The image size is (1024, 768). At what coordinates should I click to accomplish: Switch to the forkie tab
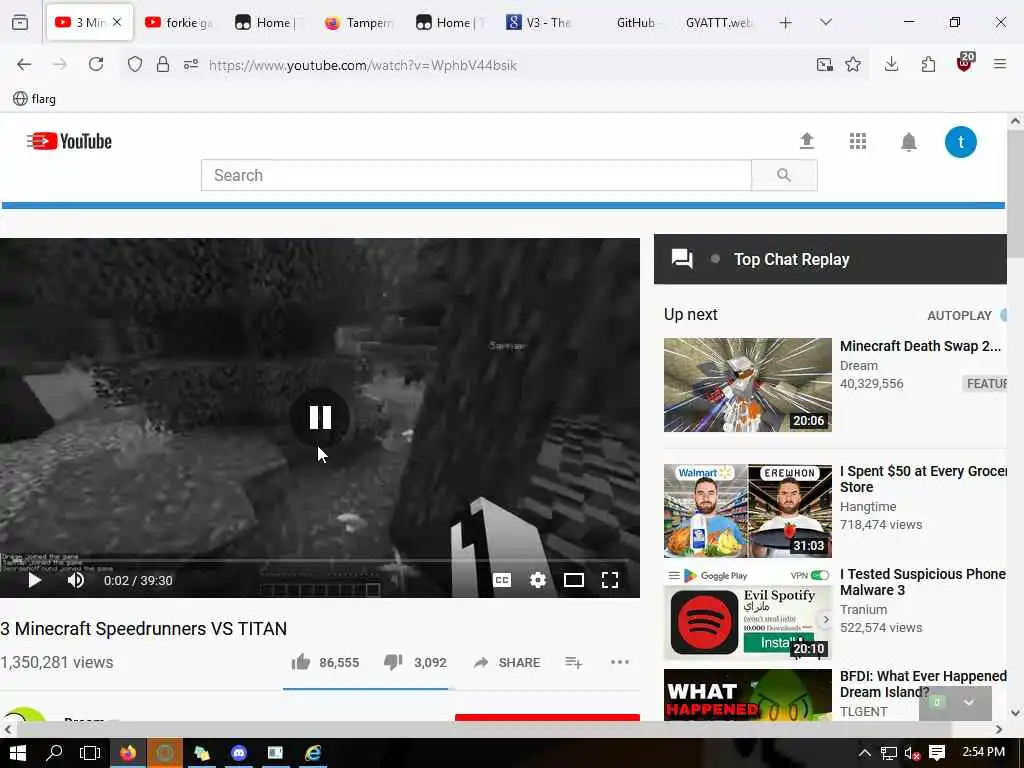(x=178, y=23)
